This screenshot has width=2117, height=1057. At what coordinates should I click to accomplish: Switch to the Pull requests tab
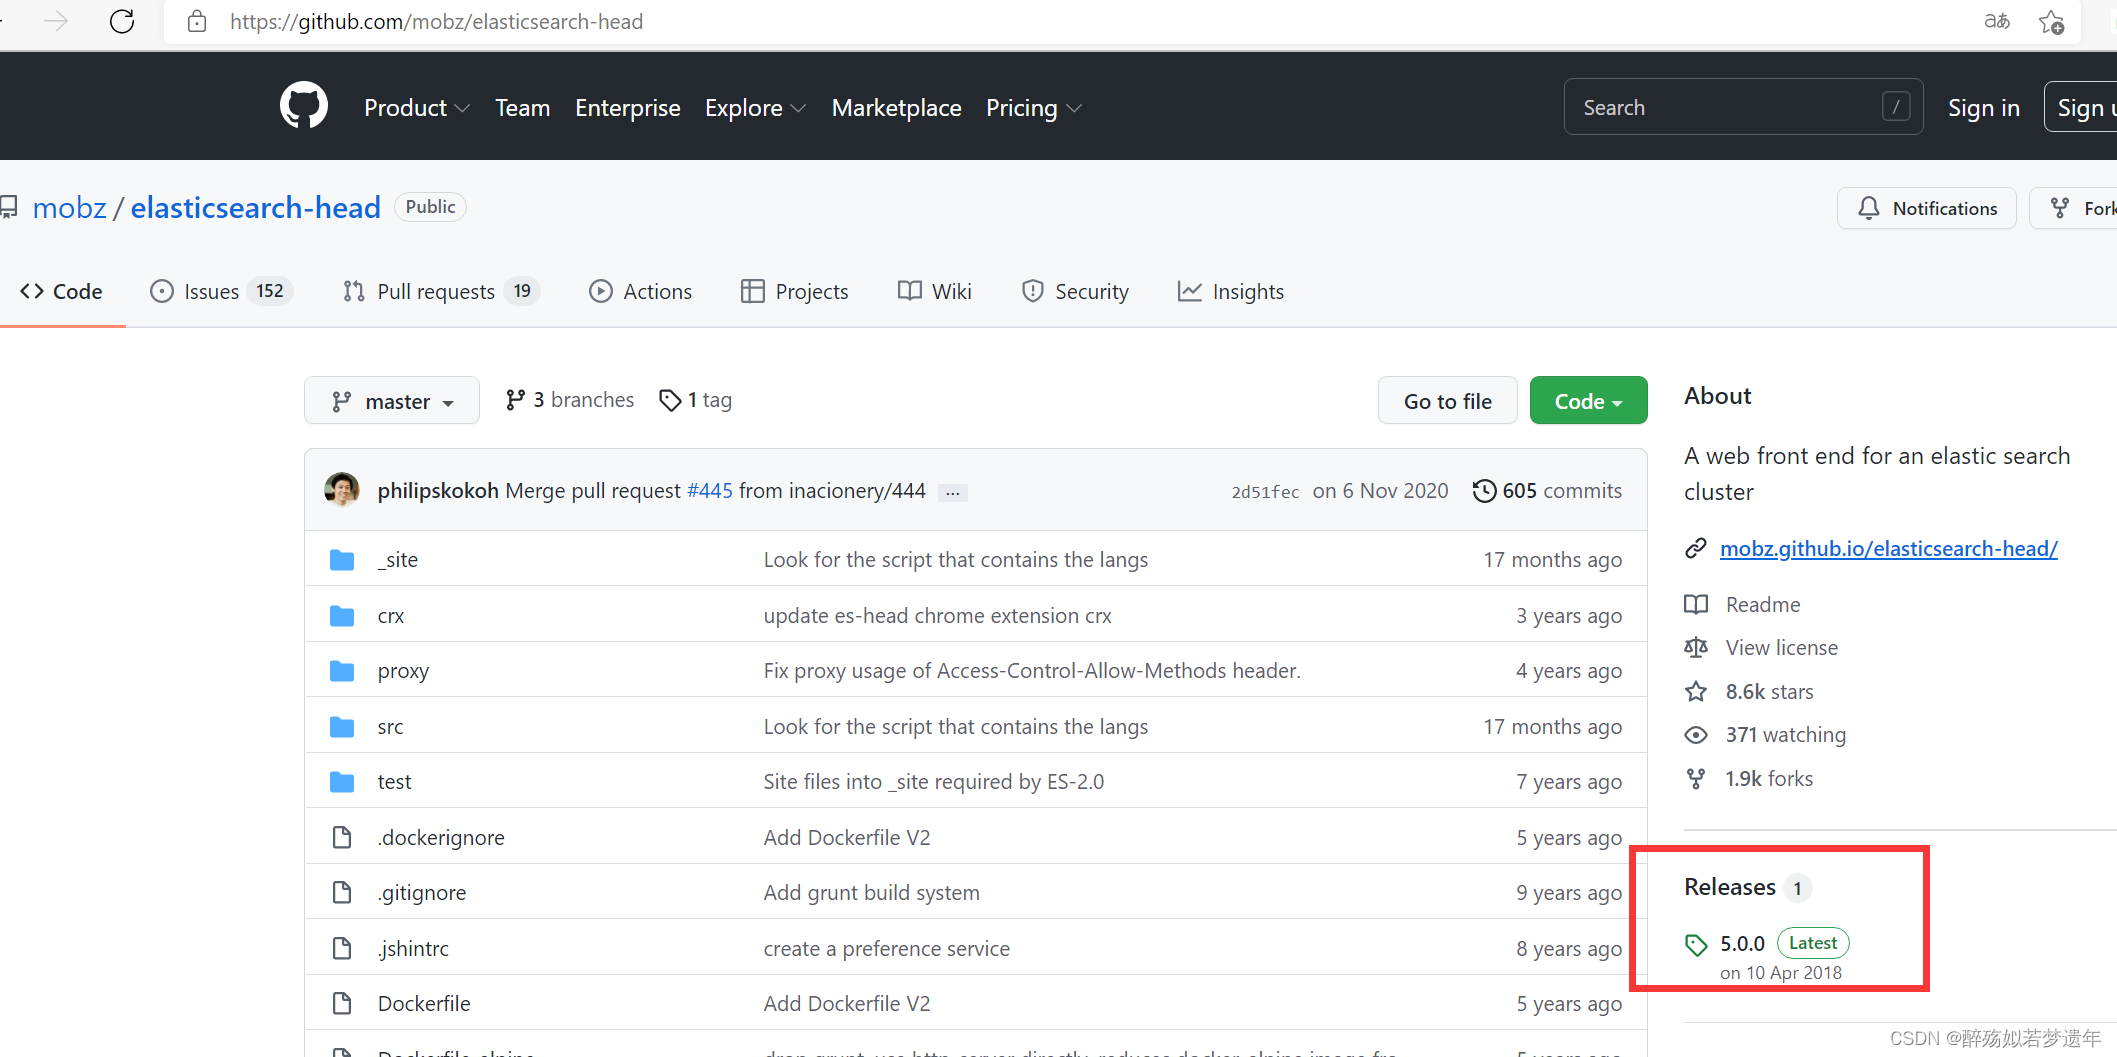coord(440,291)
